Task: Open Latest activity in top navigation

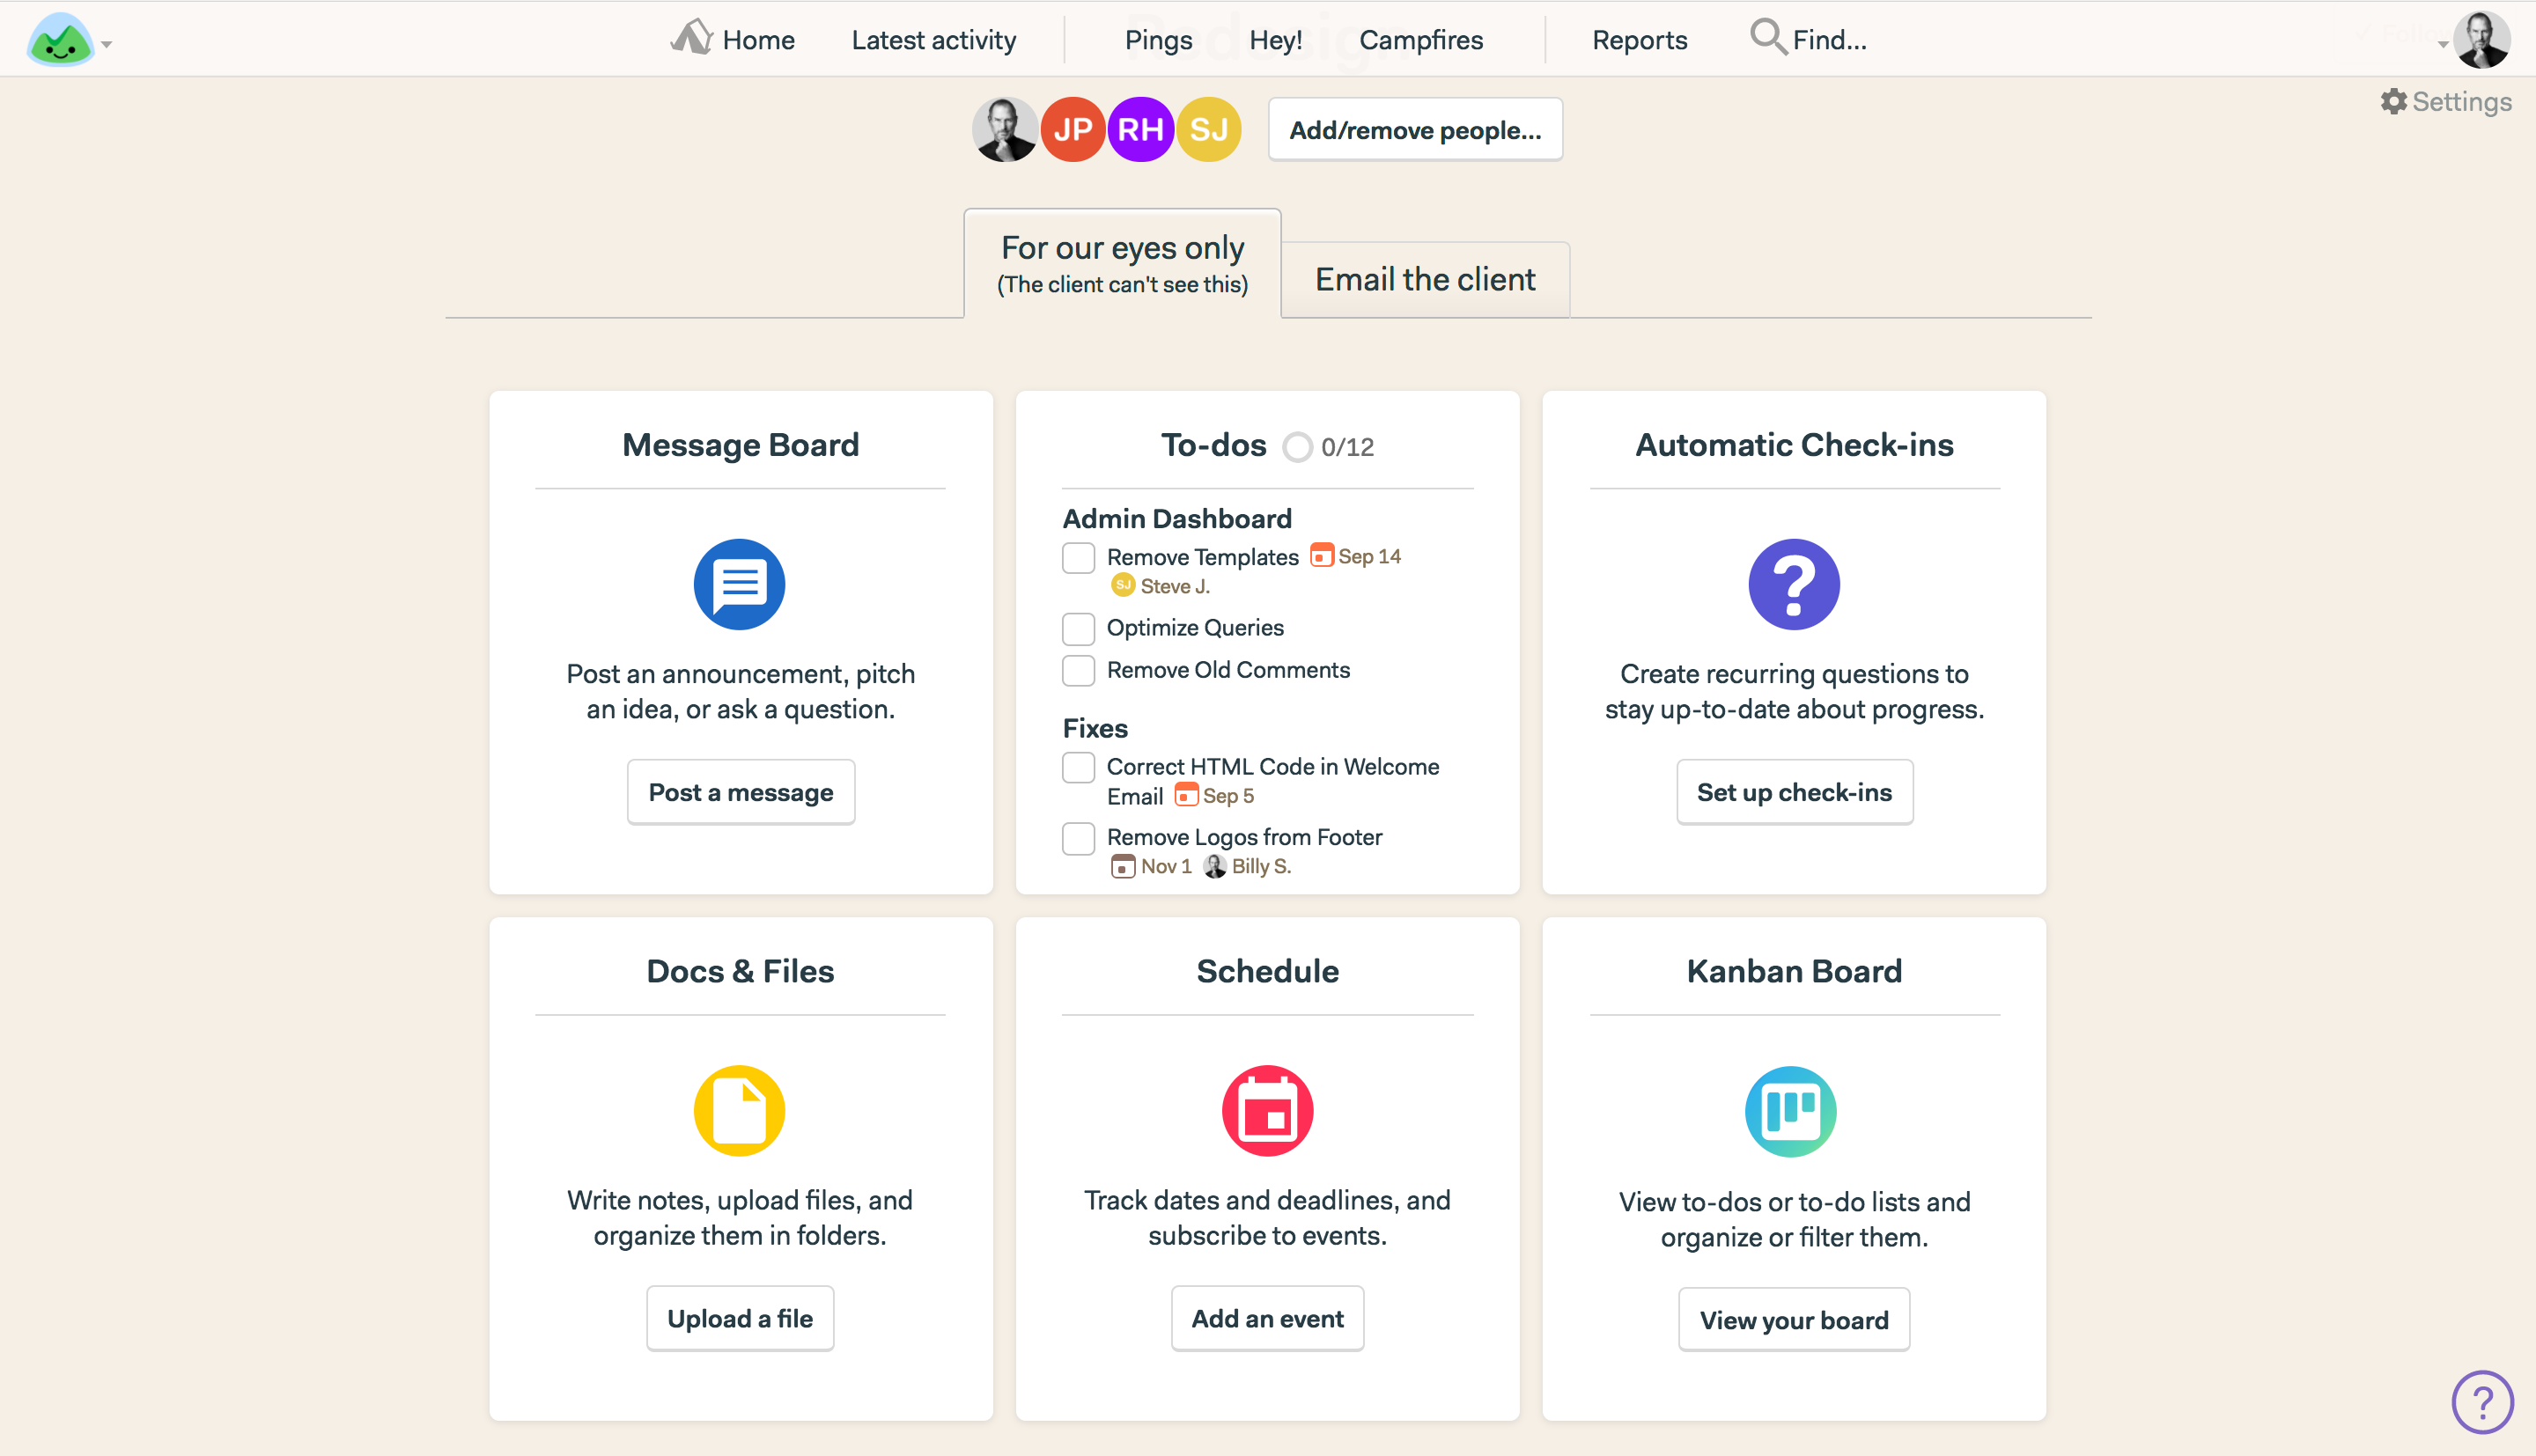Action: (933, 40)
